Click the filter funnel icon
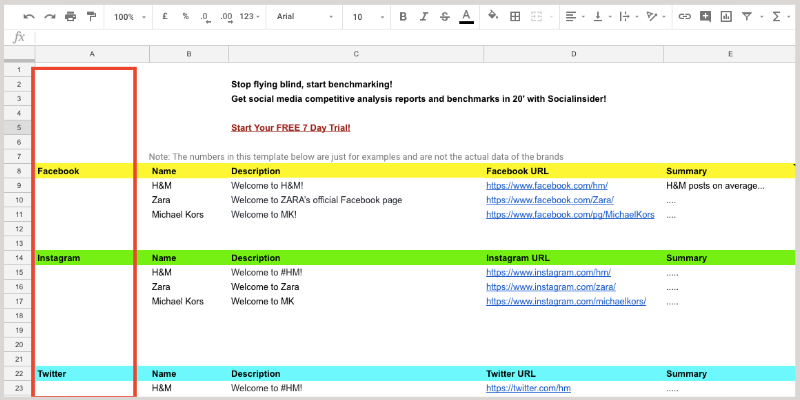This screenshot has height=400, width=800. pos(746,17)
